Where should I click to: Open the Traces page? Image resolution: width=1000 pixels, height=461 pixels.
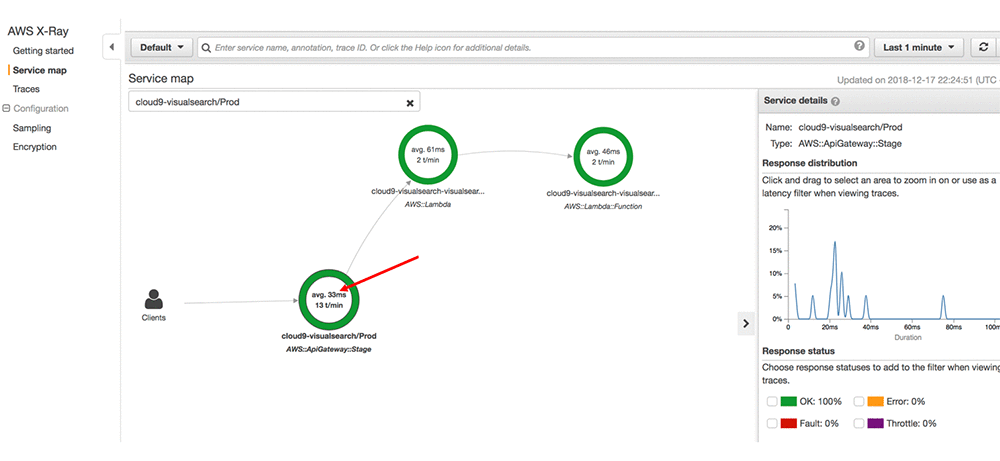pos(26,89)
